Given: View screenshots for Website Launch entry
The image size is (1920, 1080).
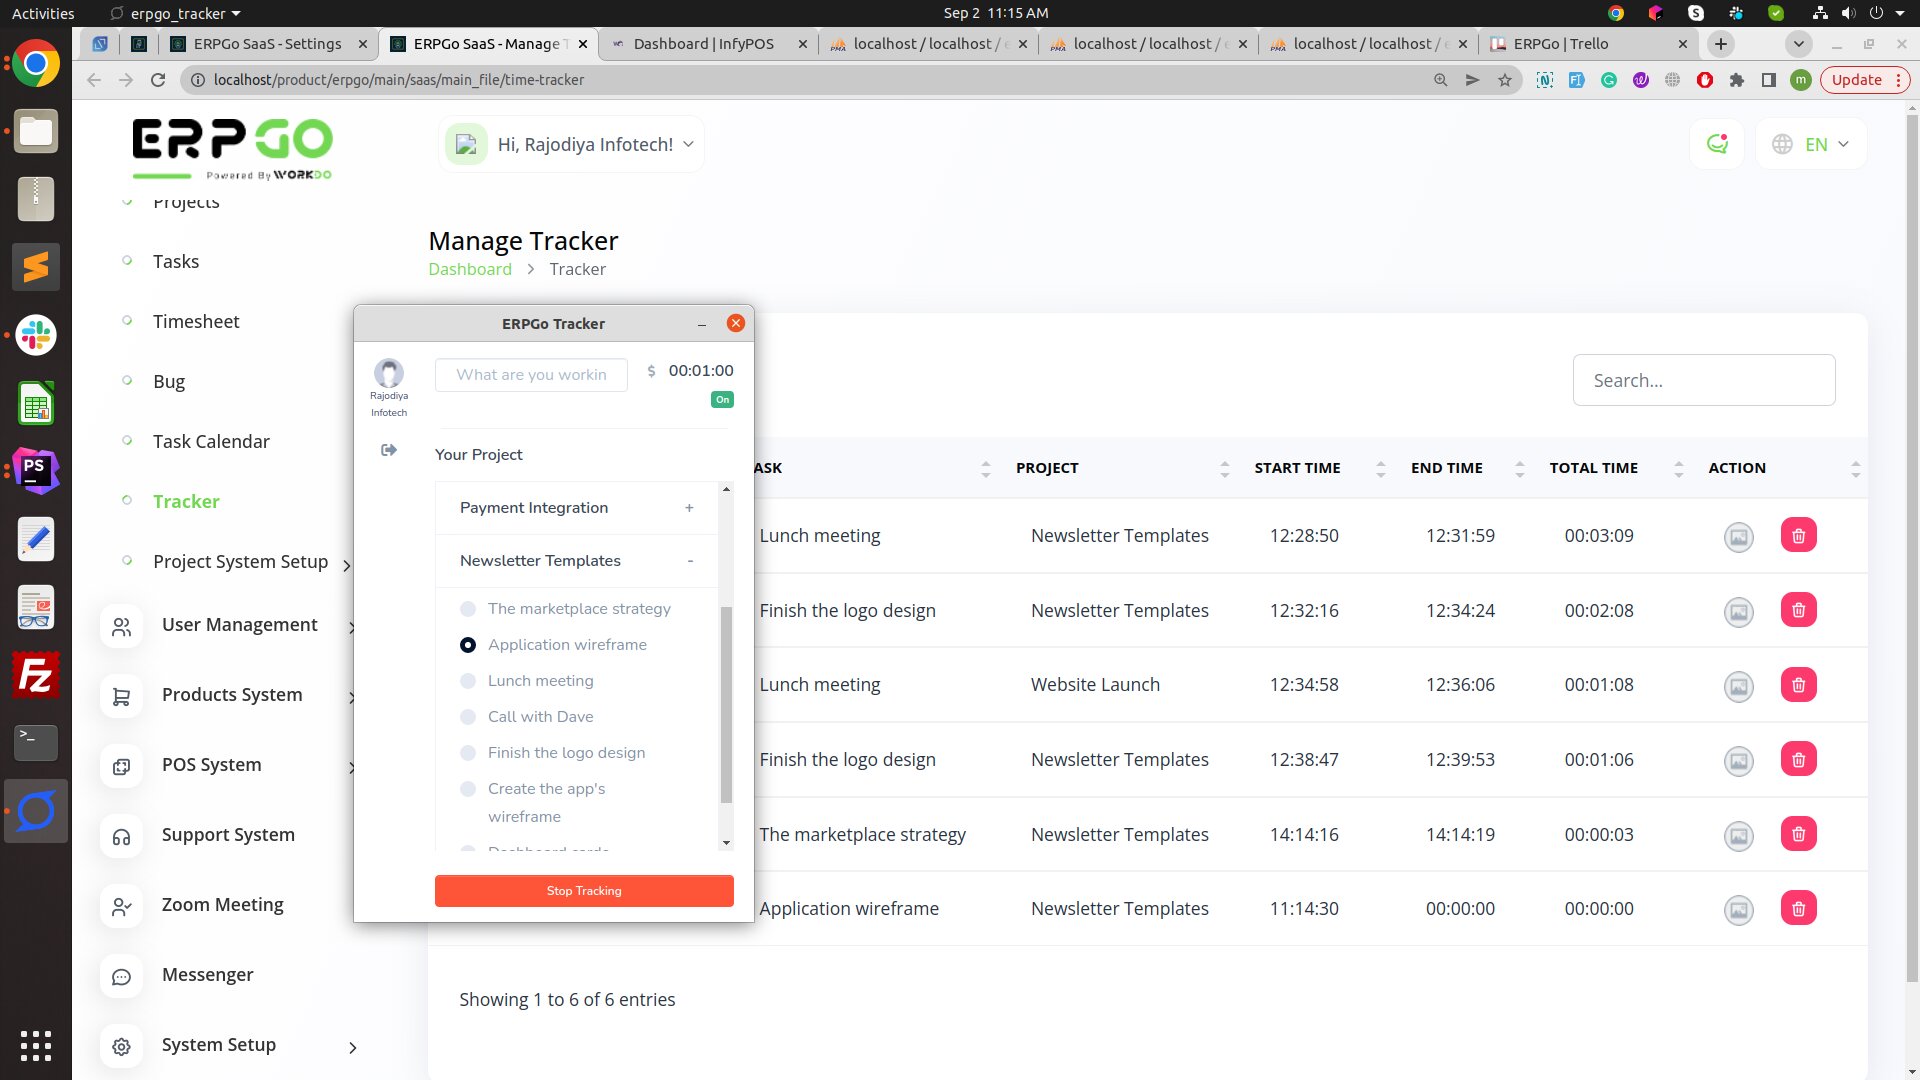Looking at the screenshot, I should tap(1738, 686).
